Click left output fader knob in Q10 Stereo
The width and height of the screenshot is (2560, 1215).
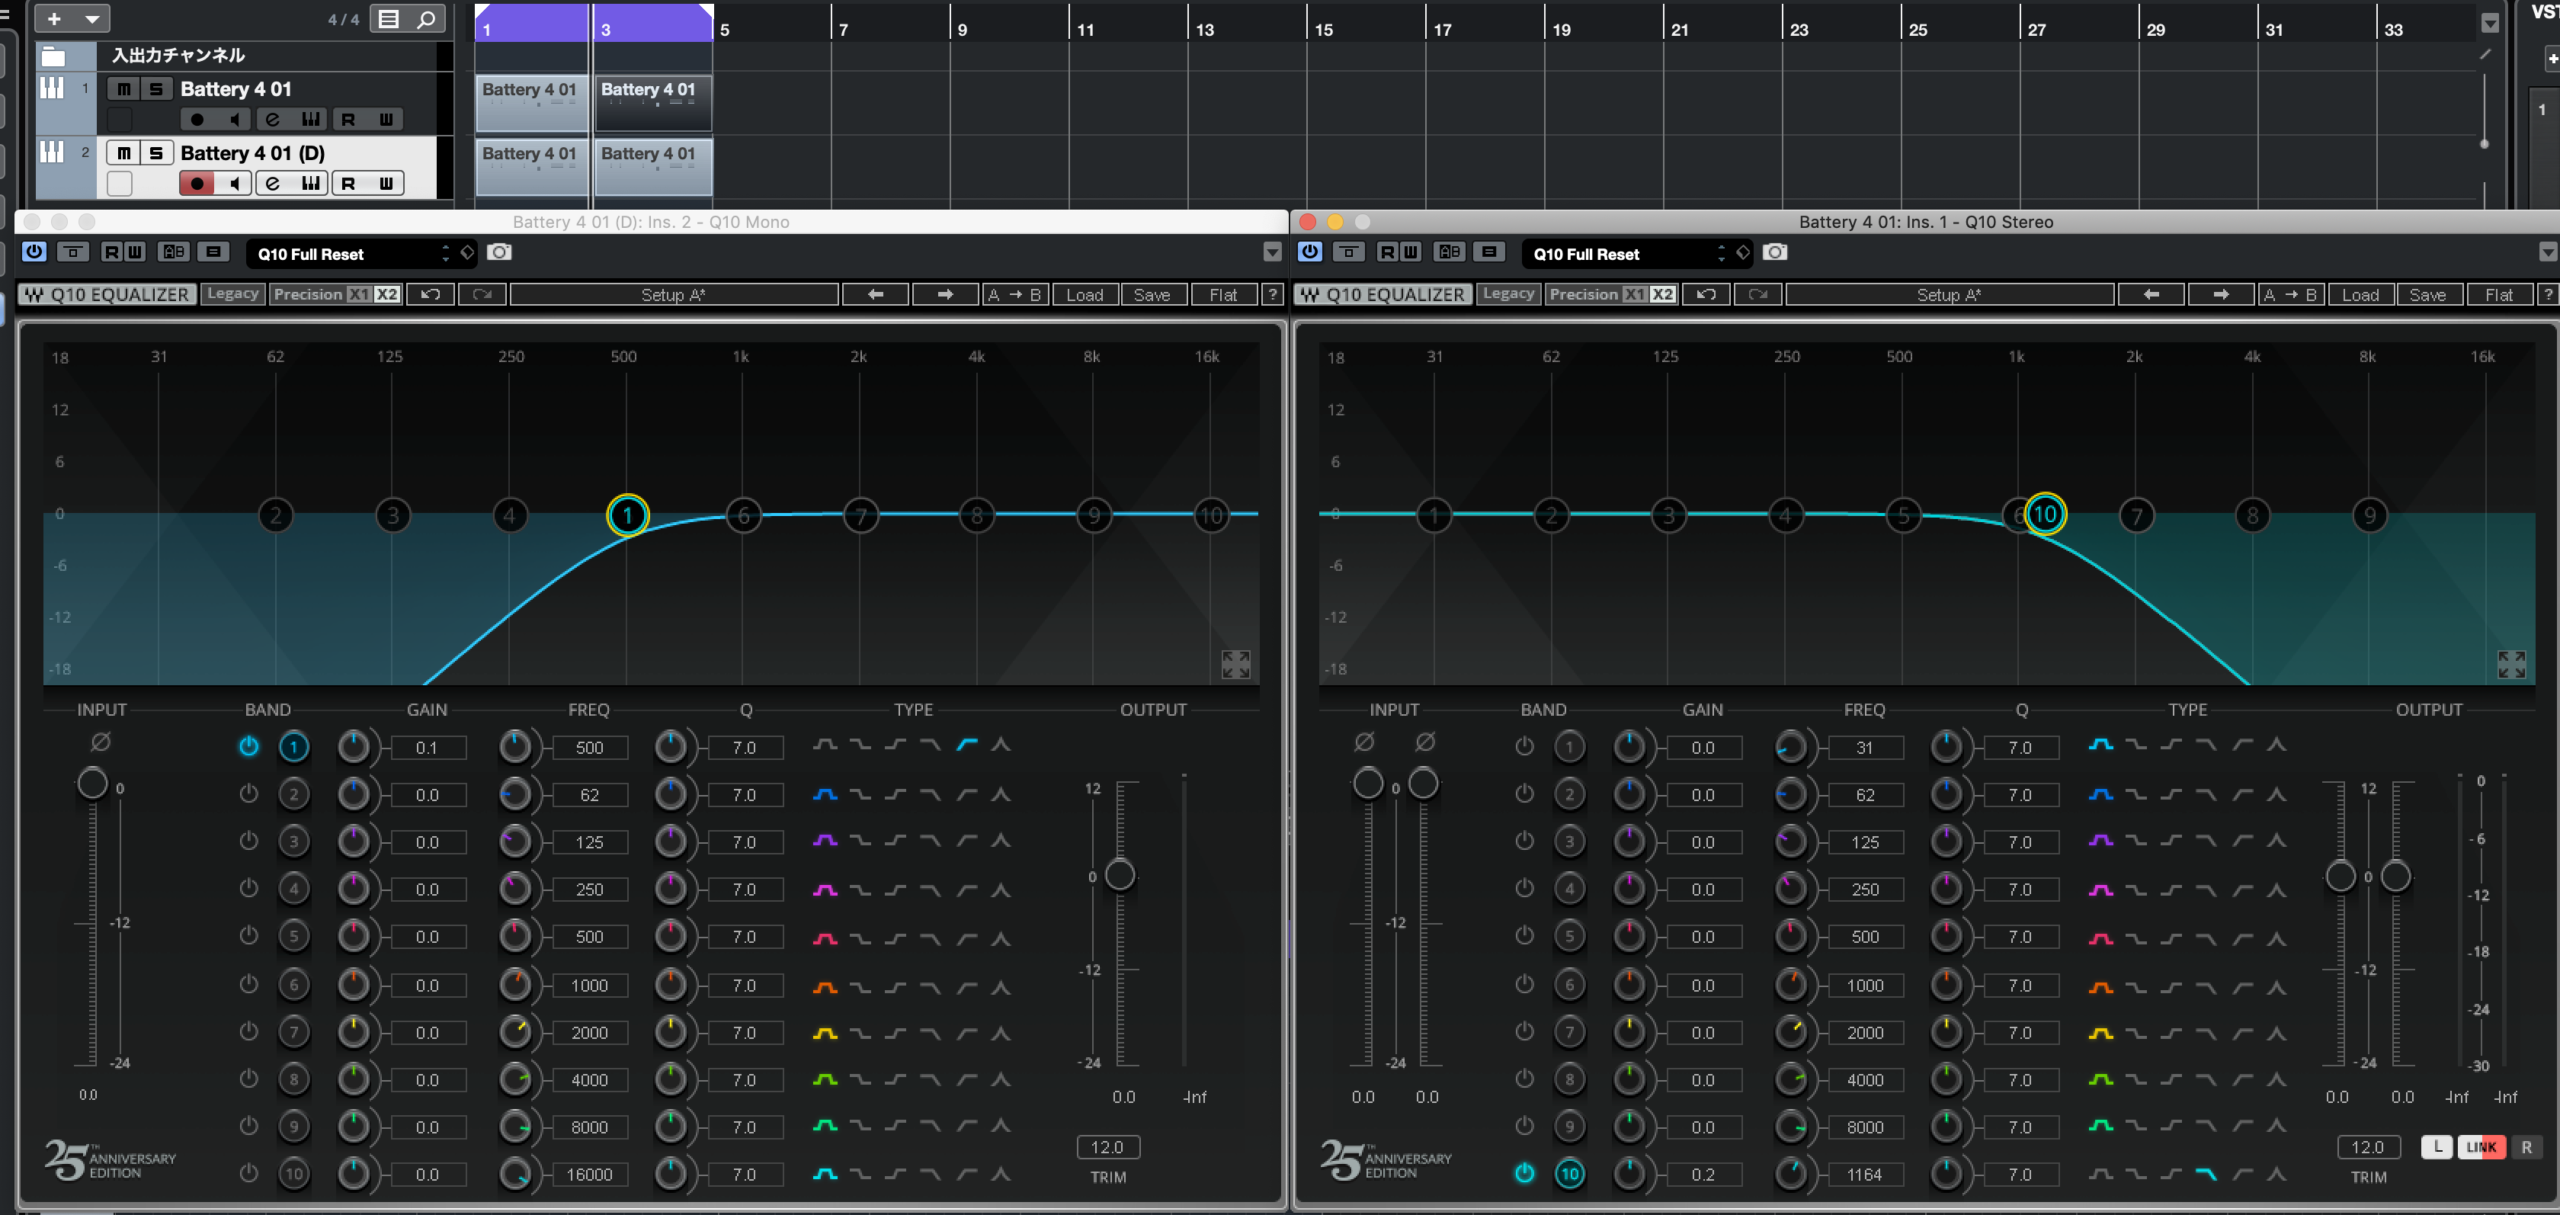(2340, 876)
